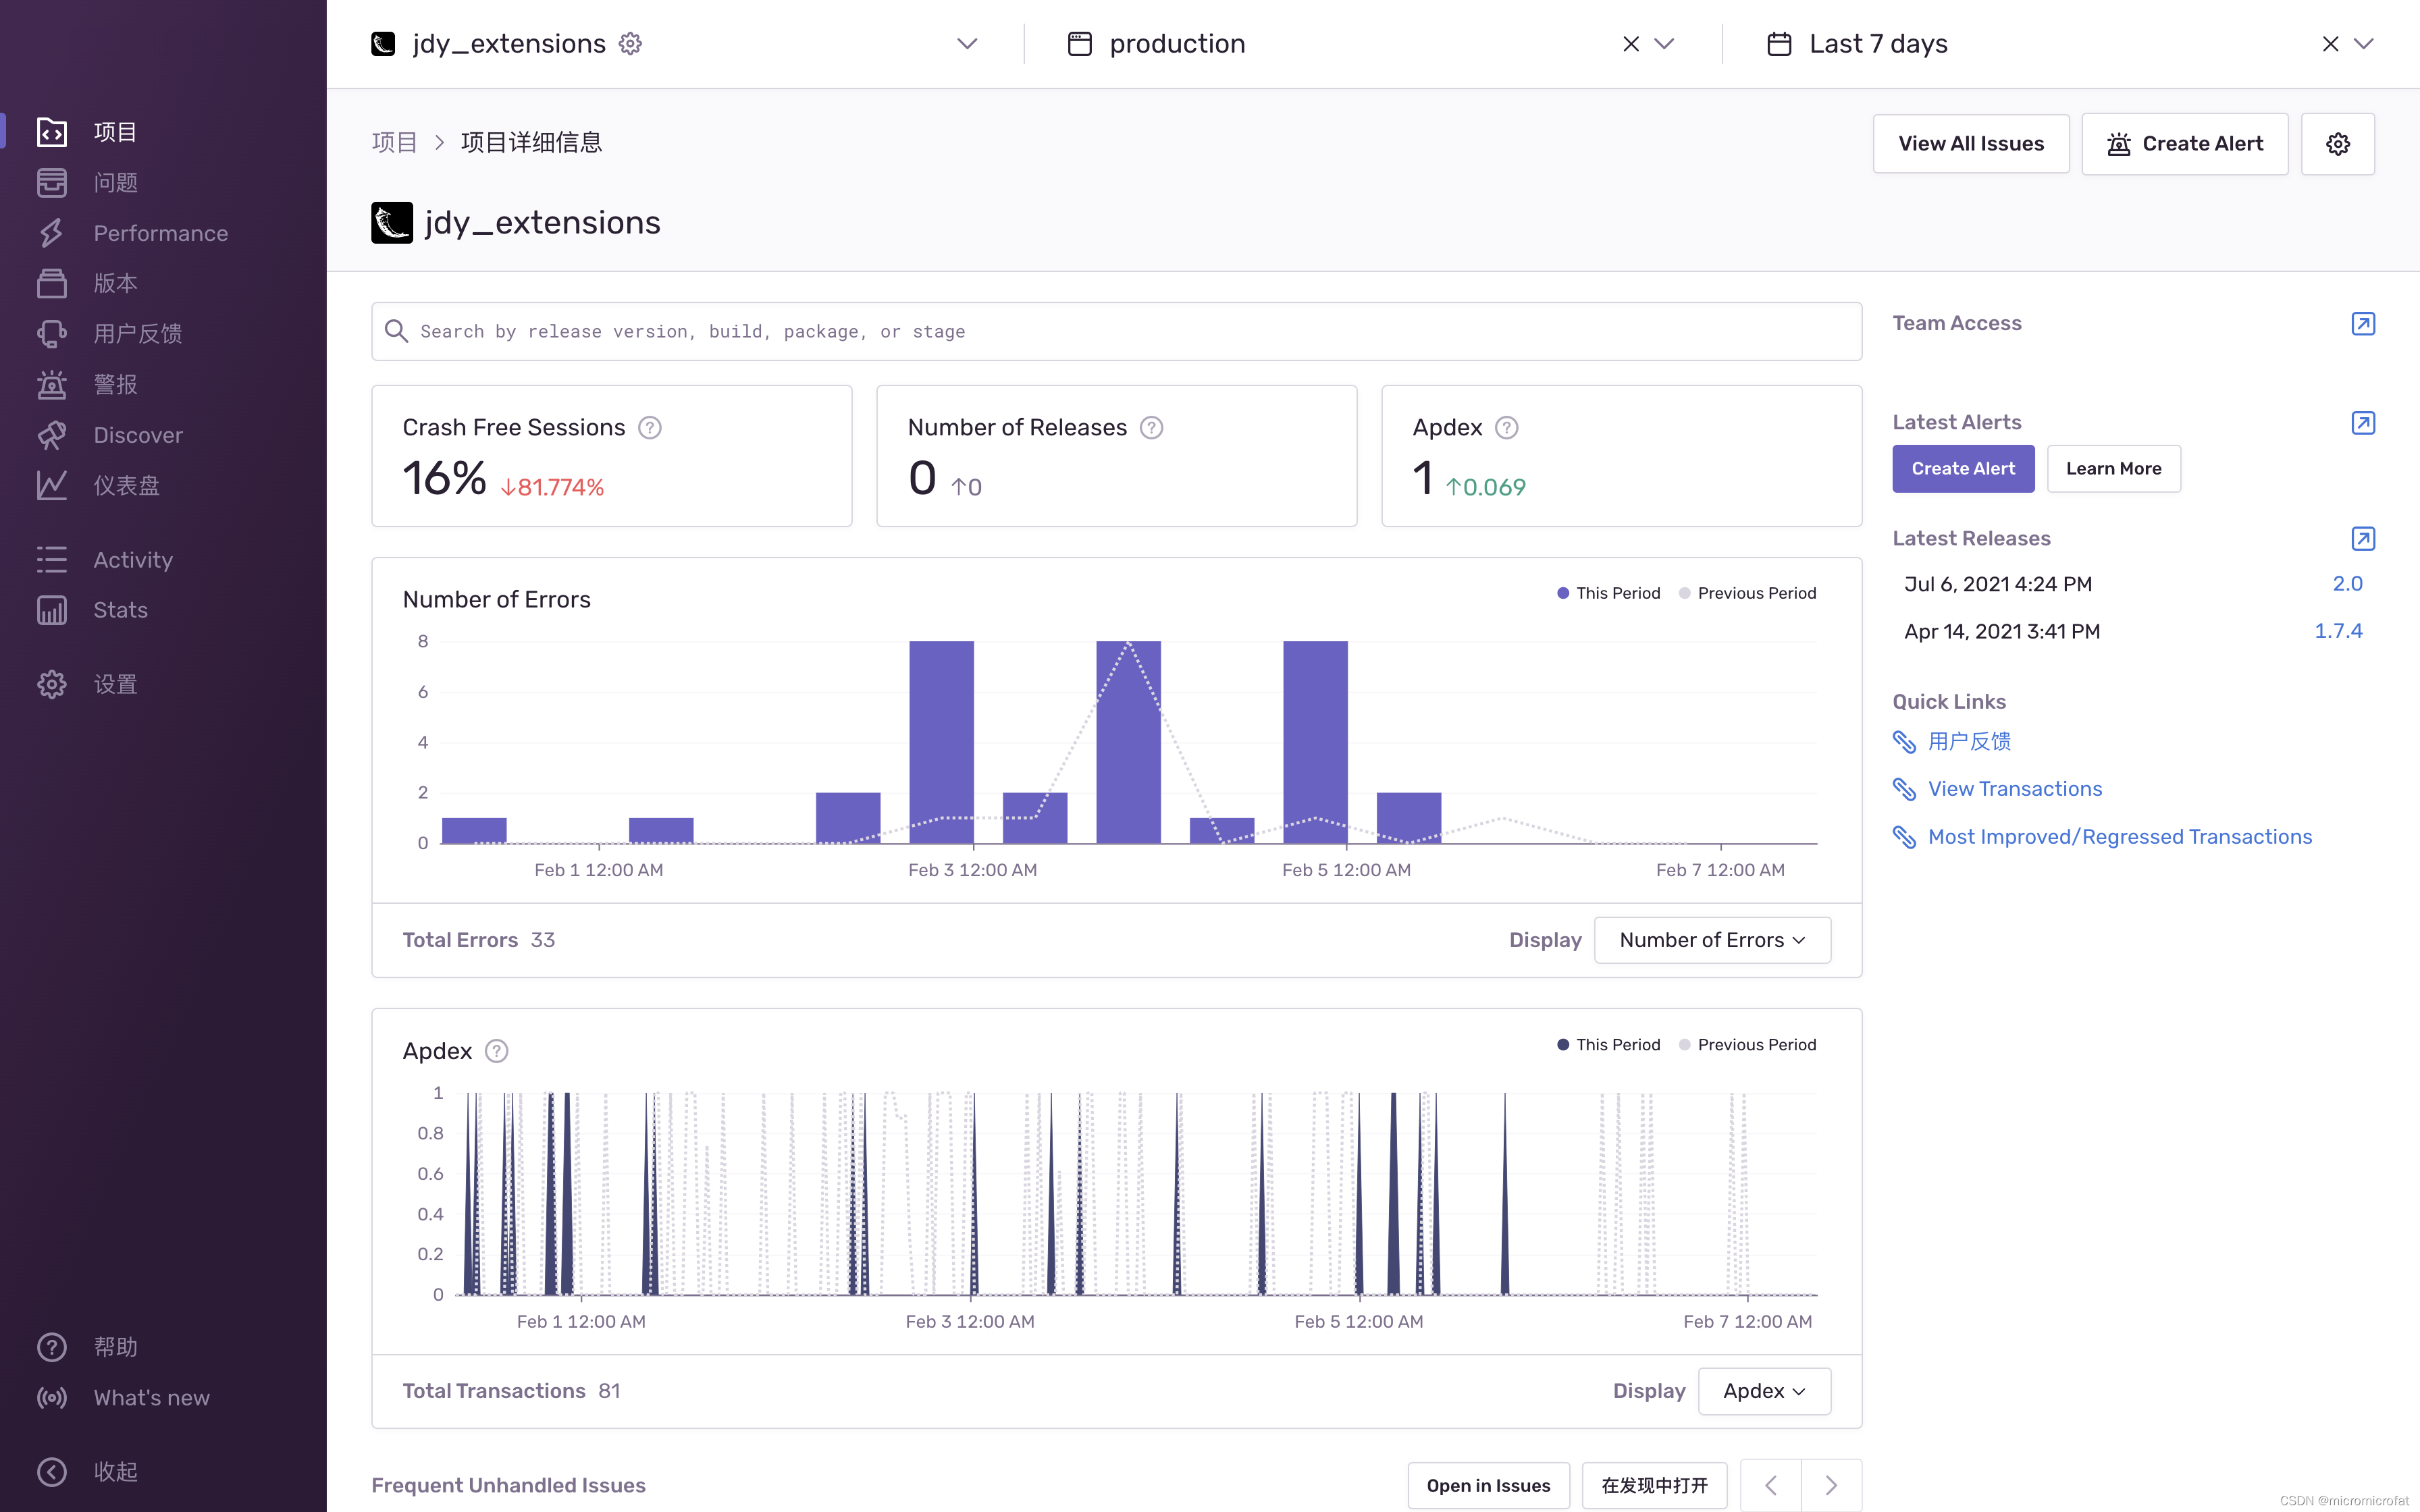2420x1512 pixels.
Task: Open release version 2.0 link
Action: pos(2347,584)
